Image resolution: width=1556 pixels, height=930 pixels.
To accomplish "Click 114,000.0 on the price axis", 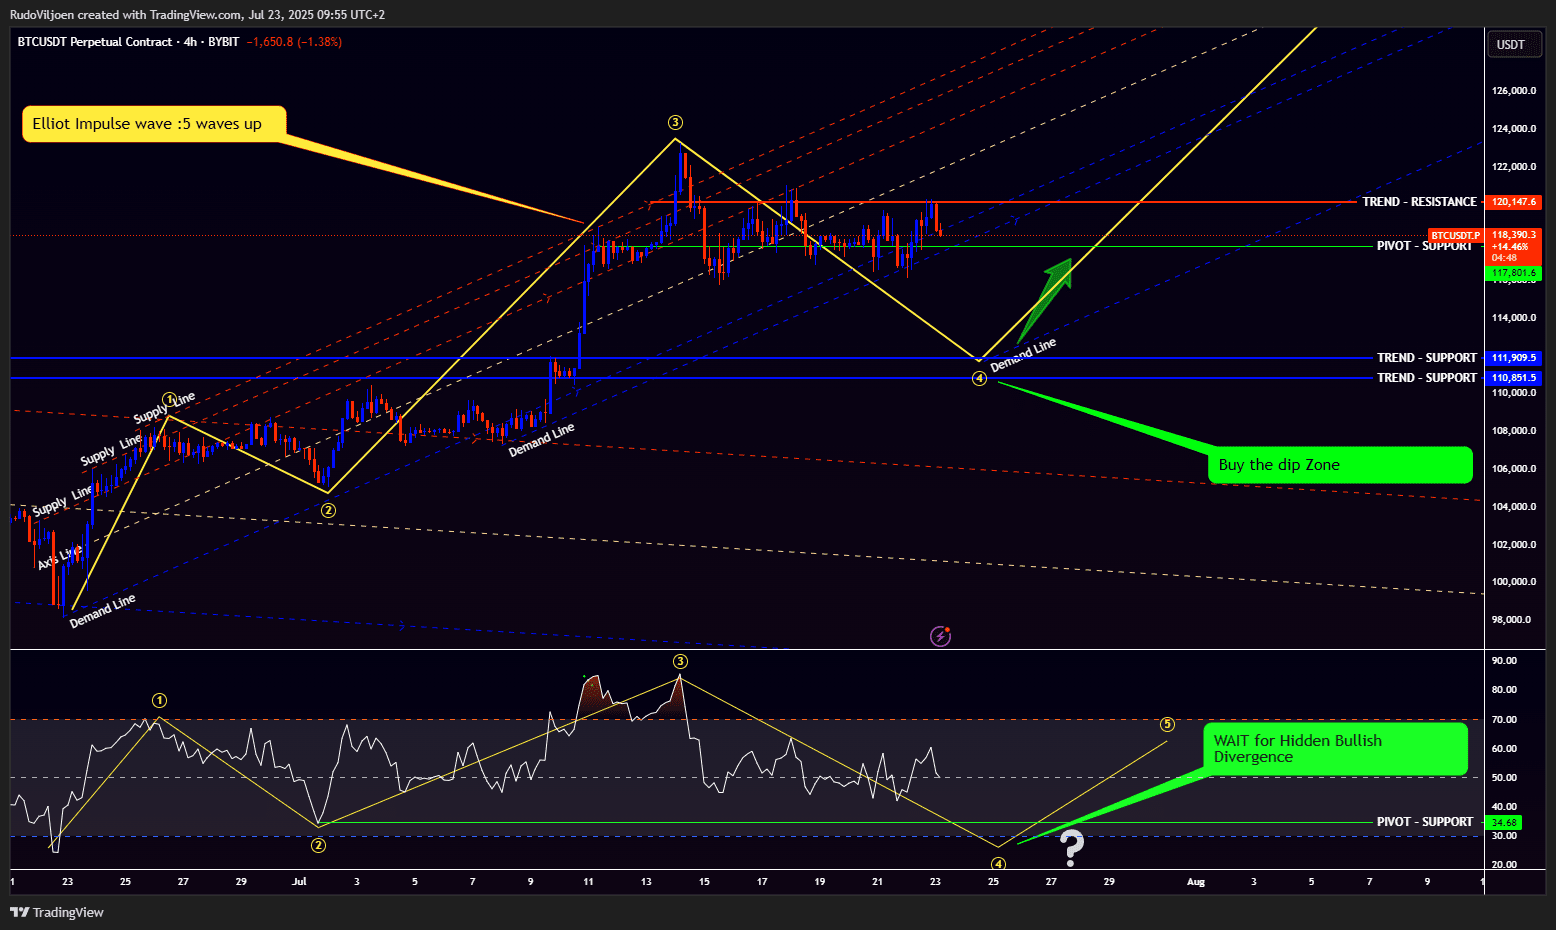I will (1514, 318).
